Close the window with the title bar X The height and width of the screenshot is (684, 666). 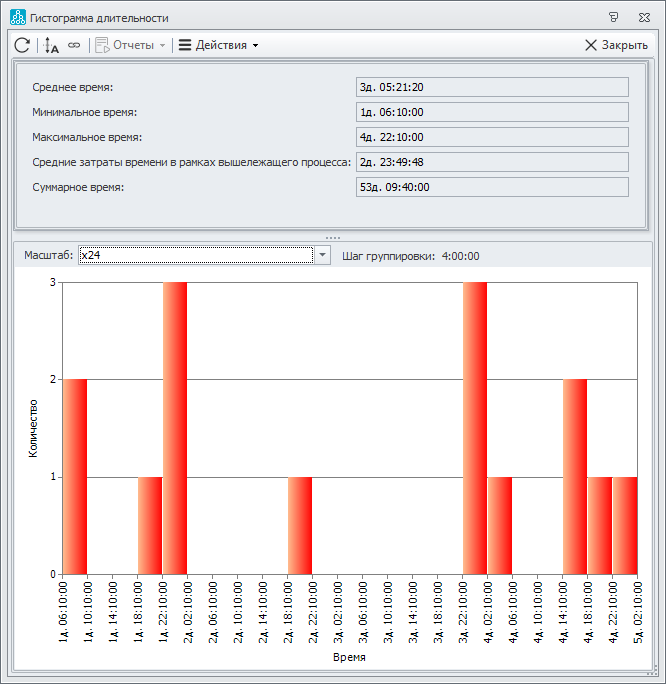pyautogui.click(x=645, y=17)
